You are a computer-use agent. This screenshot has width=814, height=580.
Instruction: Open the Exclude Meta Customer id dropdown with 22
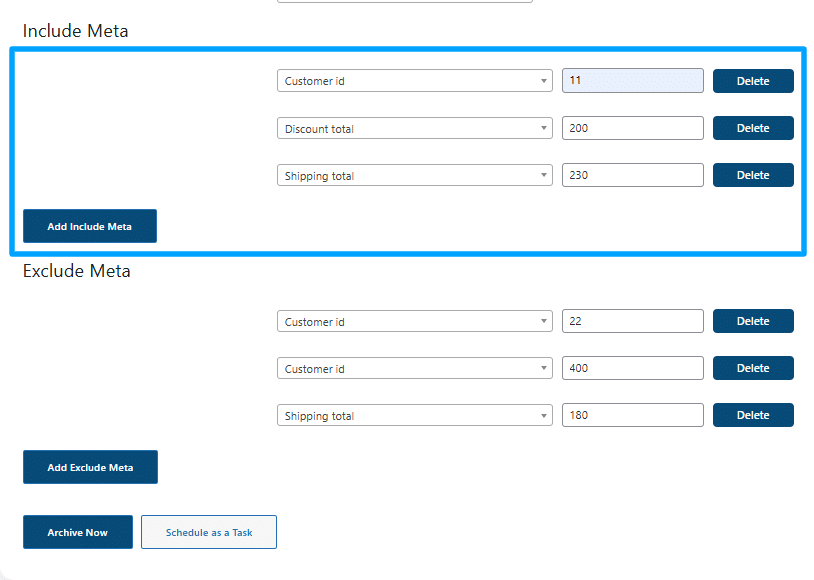tap(414, 321)
